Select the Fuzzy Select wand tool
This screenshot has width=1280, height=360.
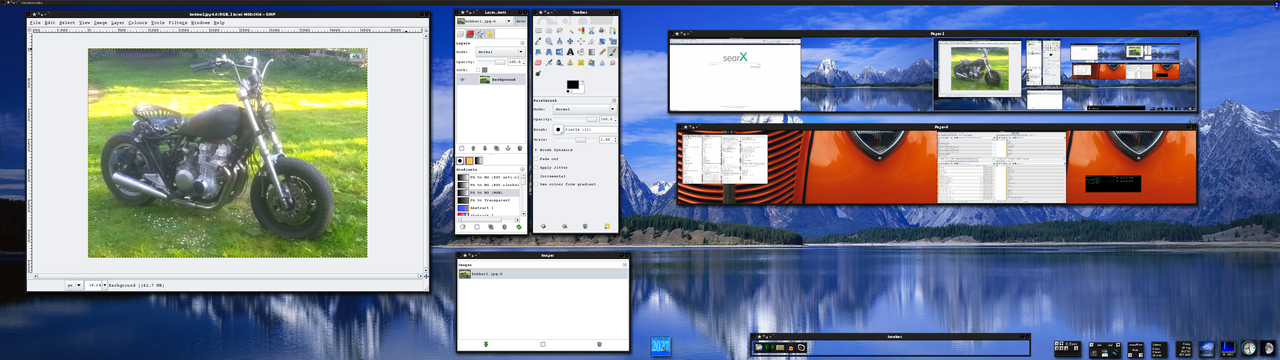click(570, 31)
